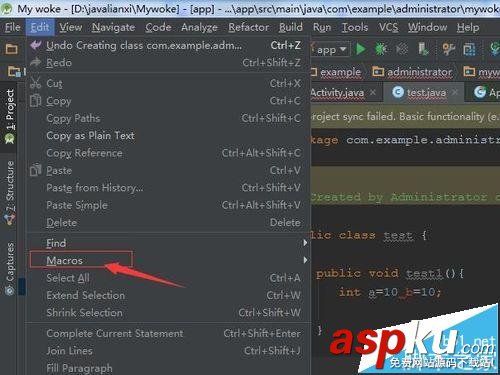This screenshot has height=375, width=500.
Task: Choose Undo Creating class menu entry
Action: 168,45
